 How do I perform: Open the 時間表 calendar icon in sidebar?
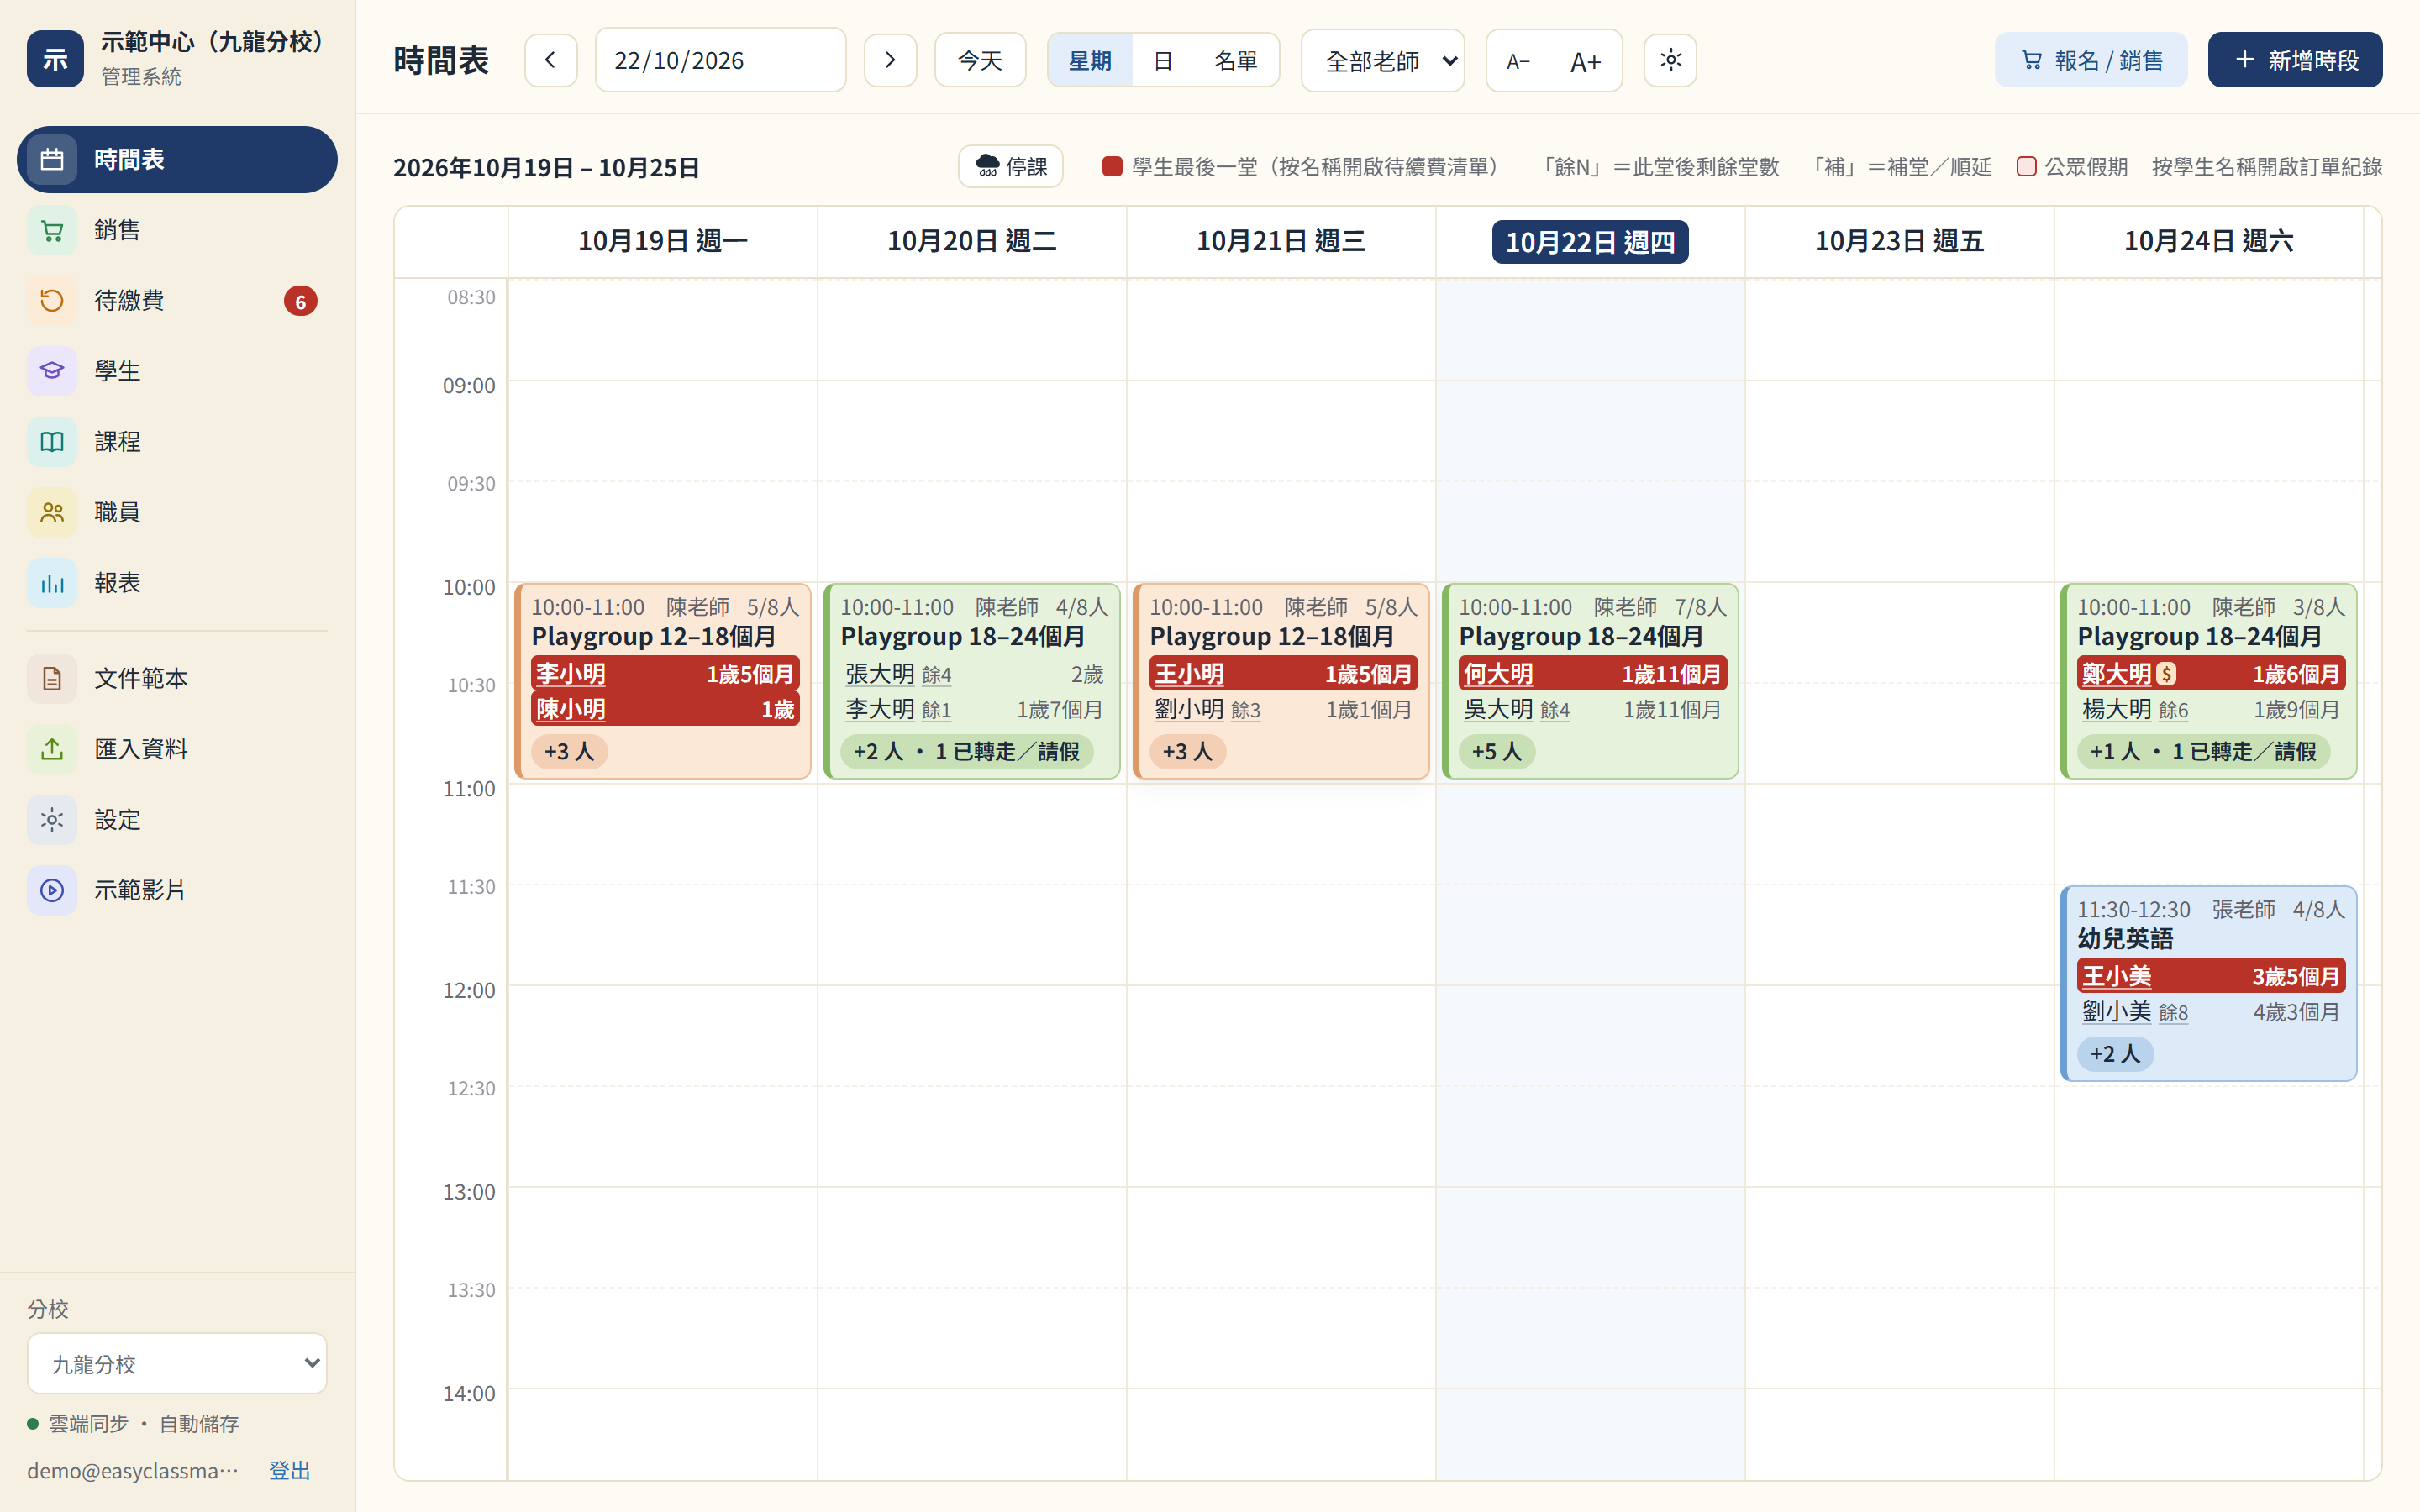coord(52,159)
